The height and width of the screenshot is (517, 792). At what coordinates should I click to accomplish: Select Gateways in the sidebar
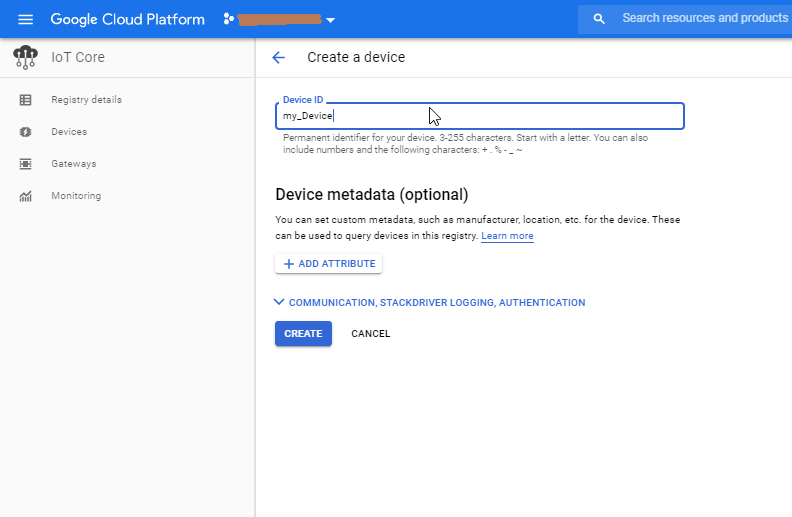click(73, 164)
